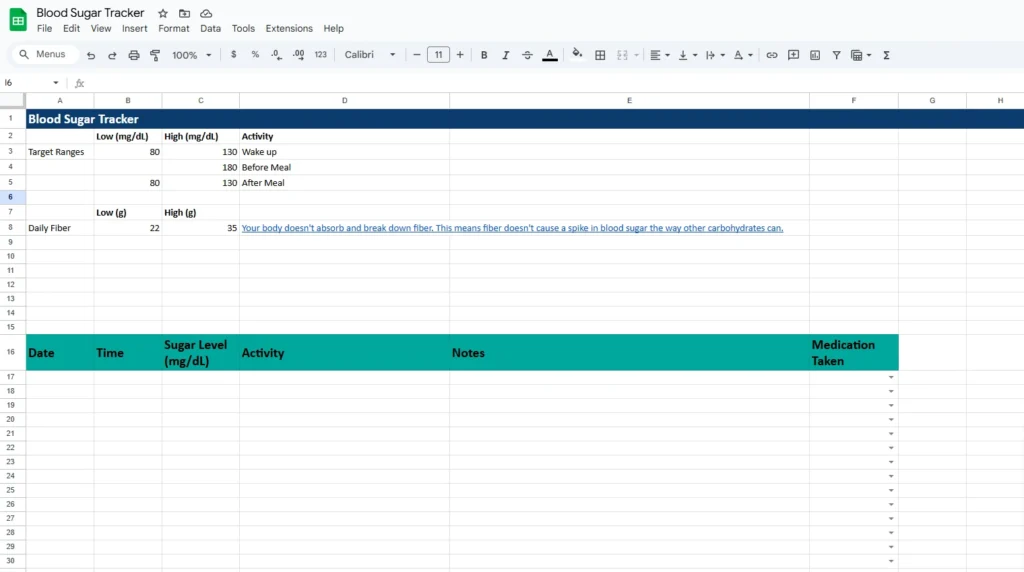The image size is (1024, 572).
Task: Click the create filter icon
Action: tap(836, 55)
